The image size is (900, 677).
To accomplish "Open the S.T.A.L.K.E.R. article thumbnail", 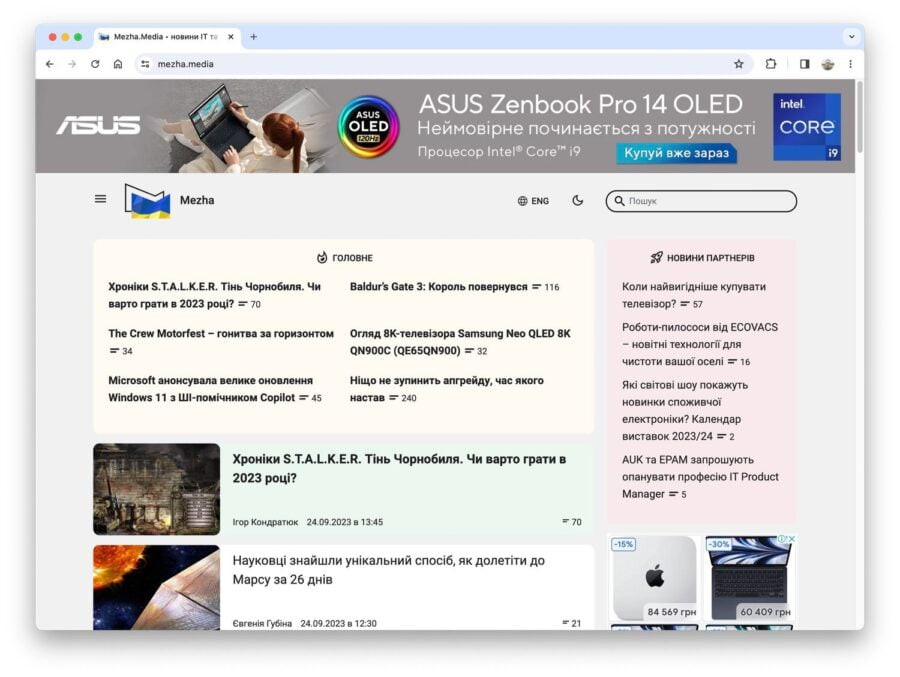I will pyautogui.click(x=157, y=489).
